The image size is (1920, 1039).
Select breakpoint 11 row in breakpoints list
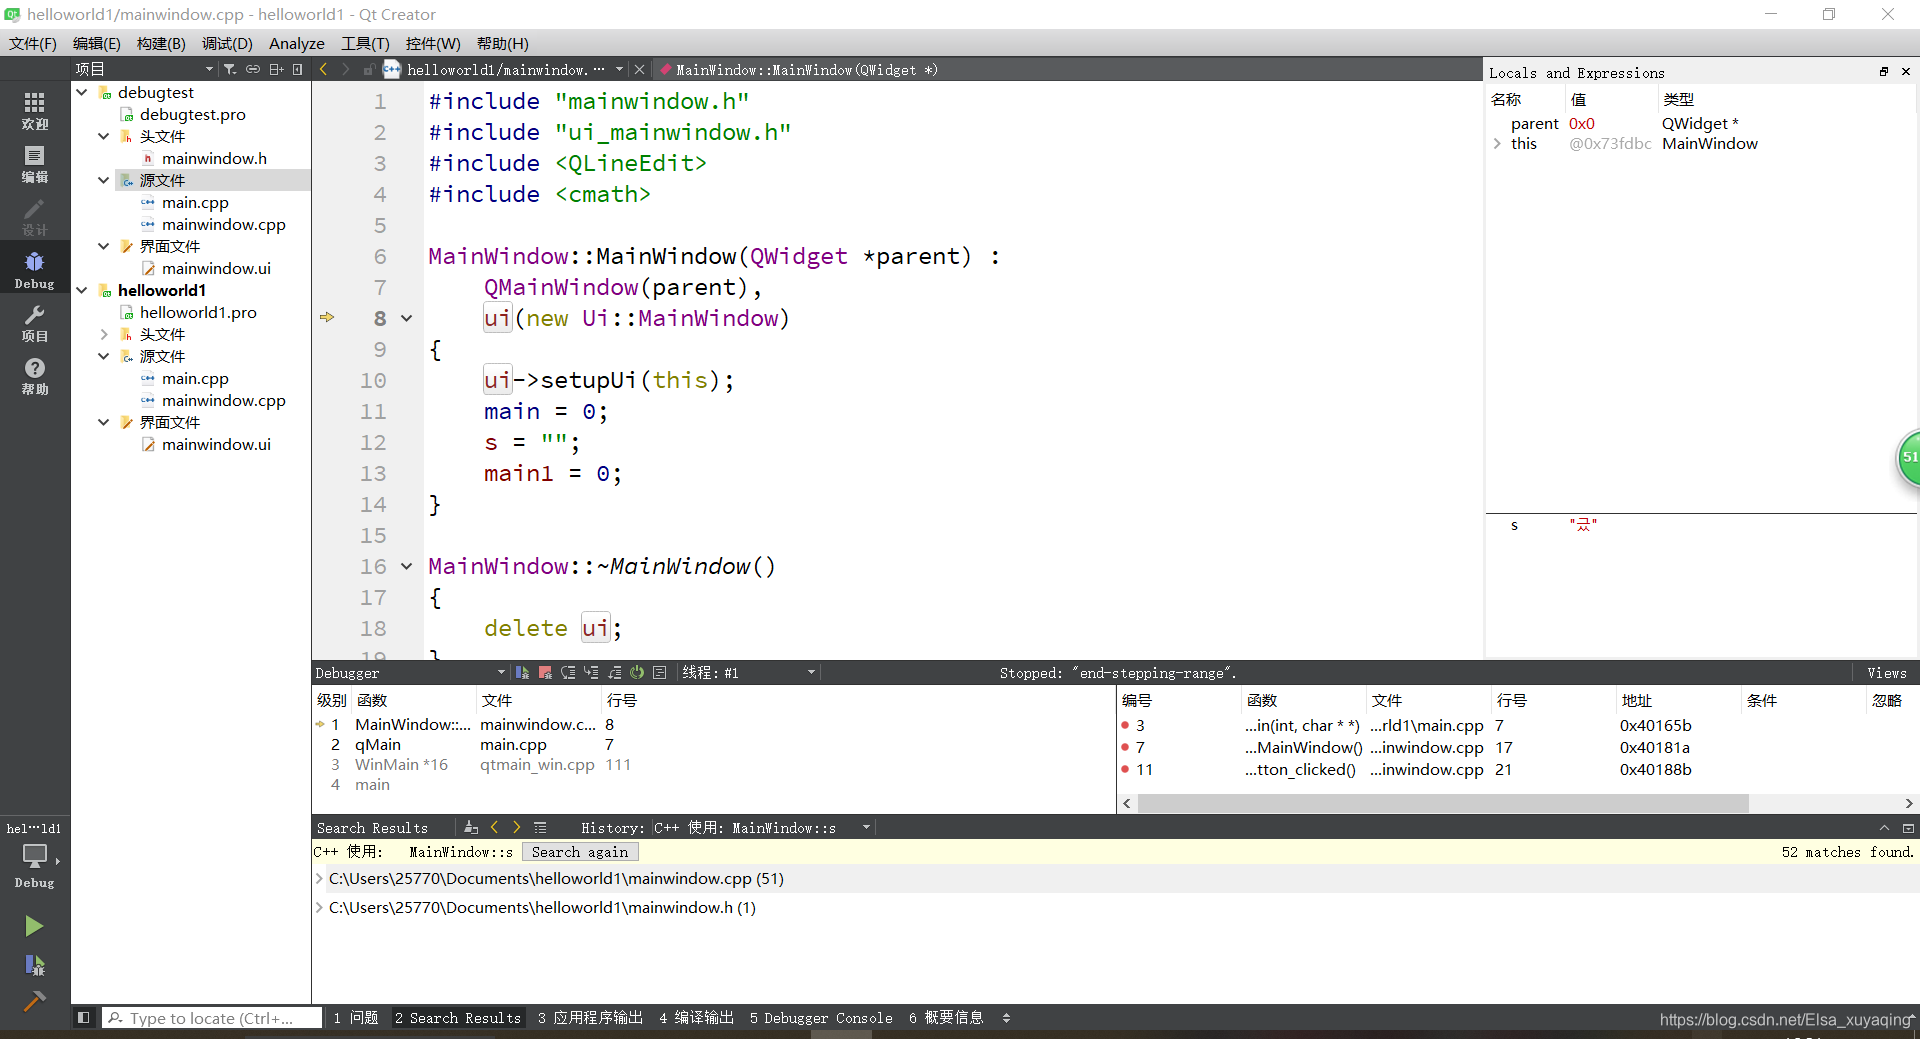pyautogui.click(x=1517, y=769)
